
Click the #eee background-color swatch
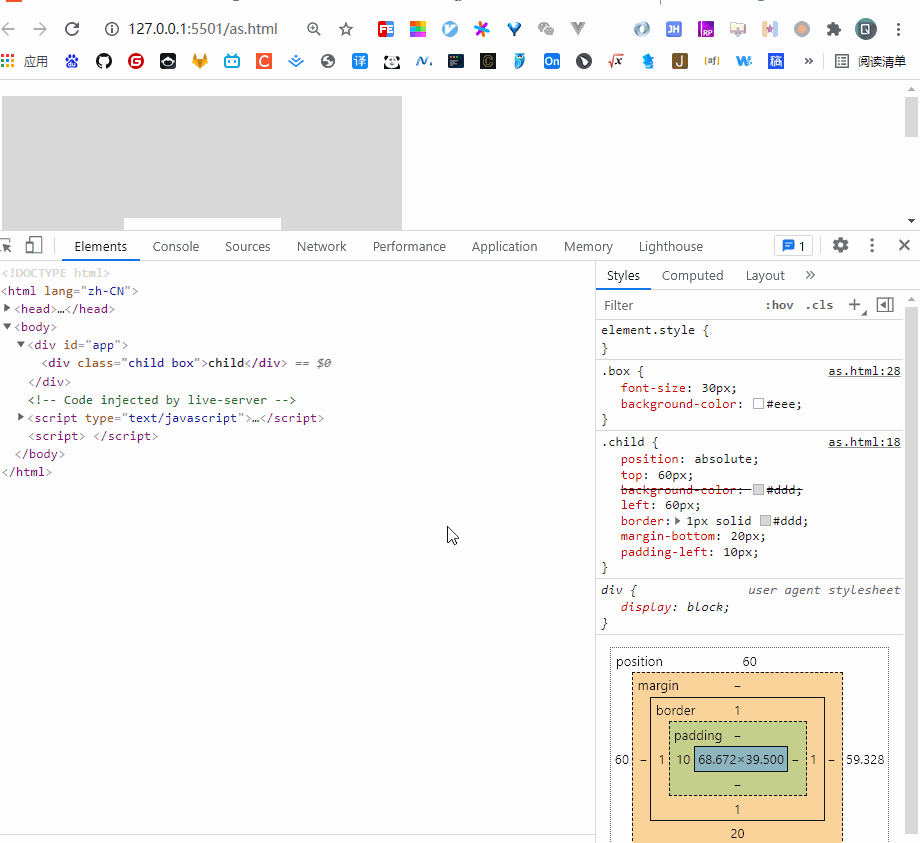pyautogui.click(x=758, y=404)
